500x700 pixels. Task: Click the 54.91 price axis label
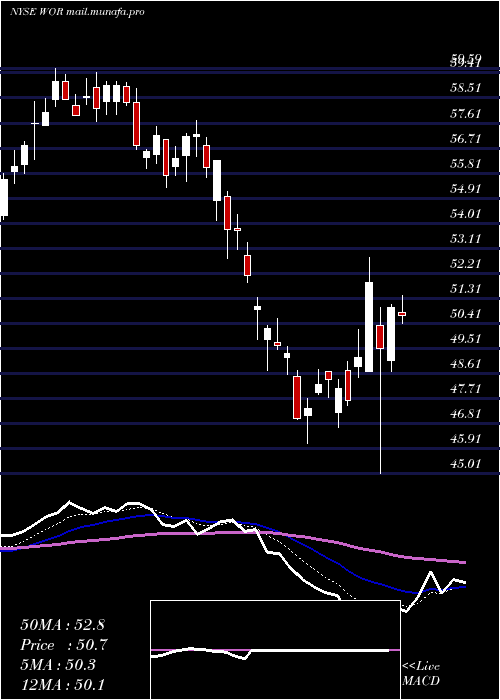(466, 188)
